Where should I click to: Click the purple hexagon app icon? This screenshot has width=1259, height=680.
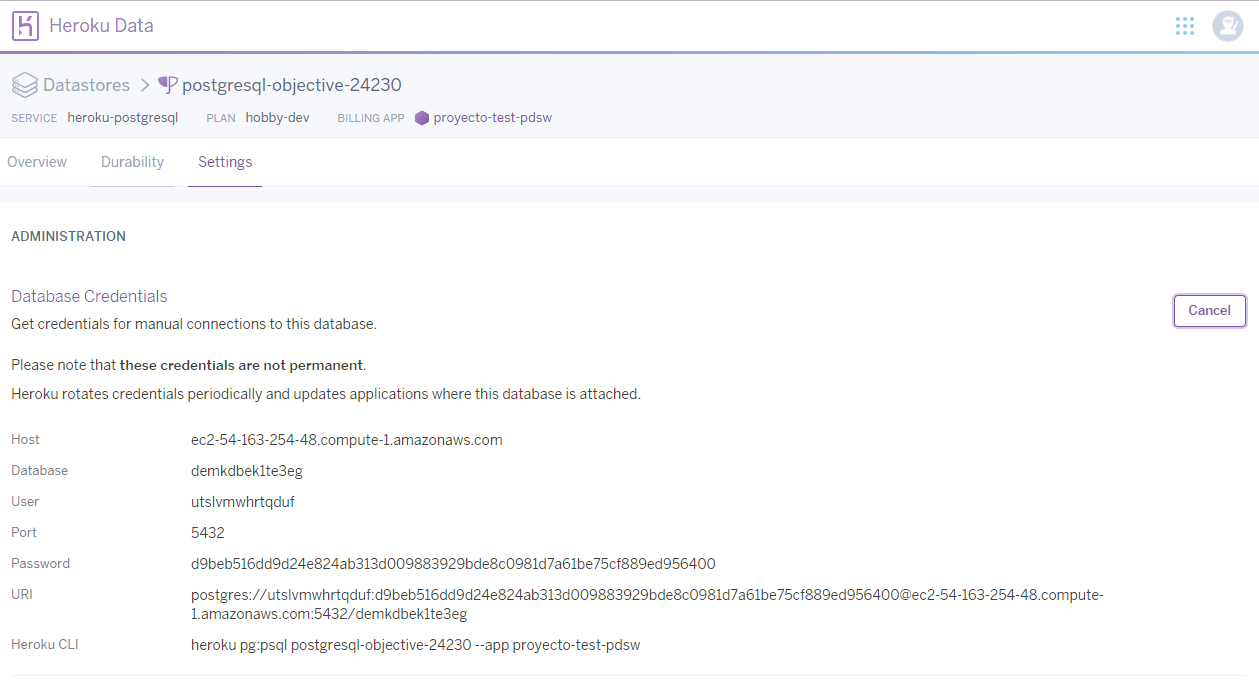pyautogui.click(x=422, y=118)
